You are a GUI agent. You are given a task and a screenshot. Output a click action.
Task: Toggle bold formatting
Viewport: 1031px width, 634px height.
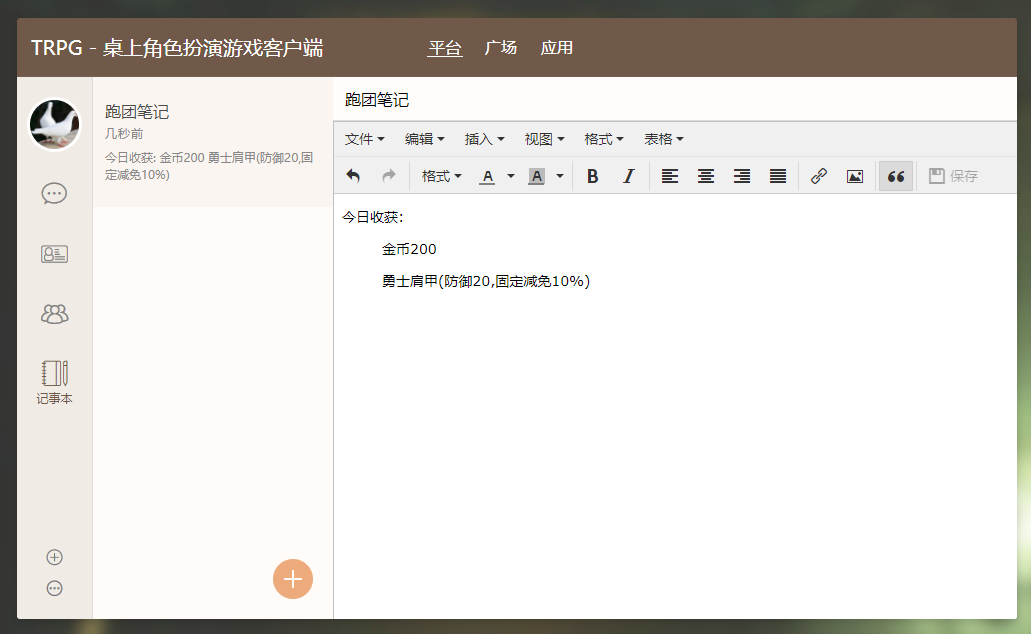[x=592, y=176]
